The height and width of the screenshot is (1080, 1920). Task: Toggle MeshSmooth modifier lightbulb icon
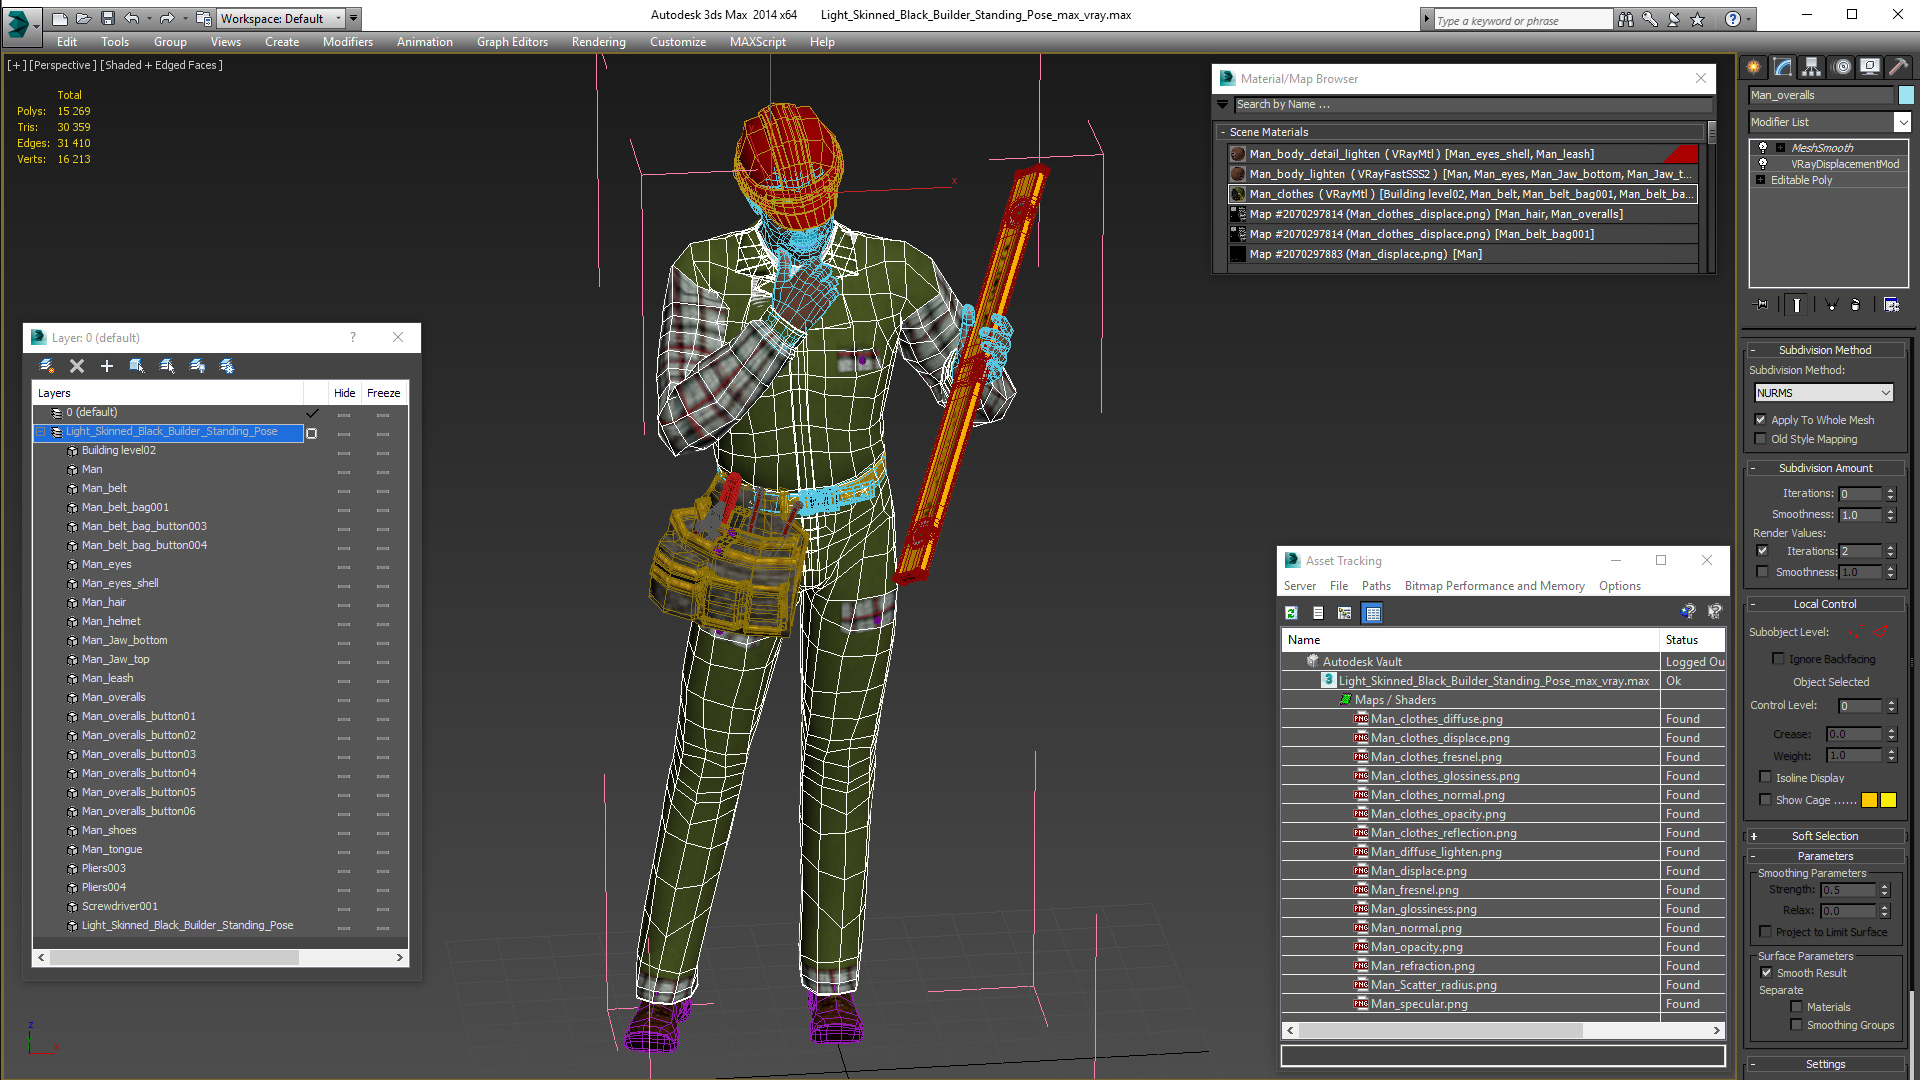coord(1763,147)
